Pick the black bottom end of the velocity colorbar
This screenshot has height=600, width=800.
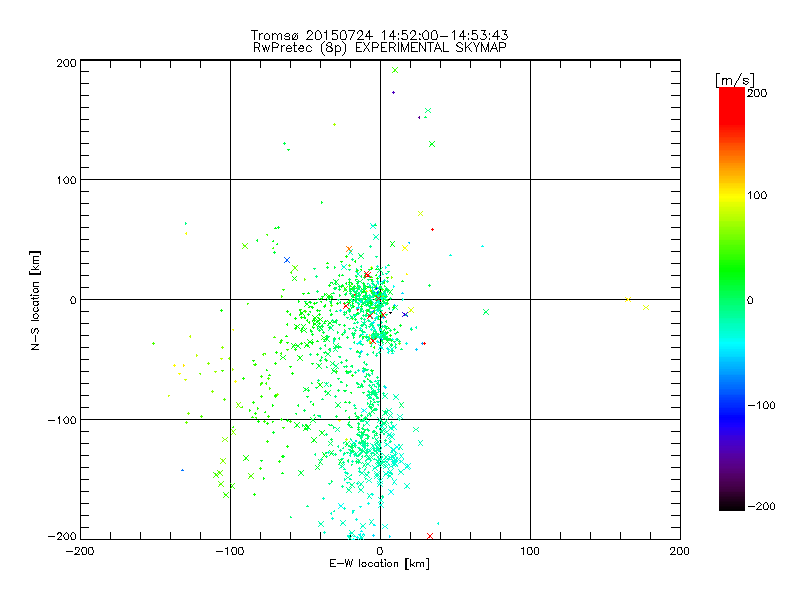click(x=732, y=503)
